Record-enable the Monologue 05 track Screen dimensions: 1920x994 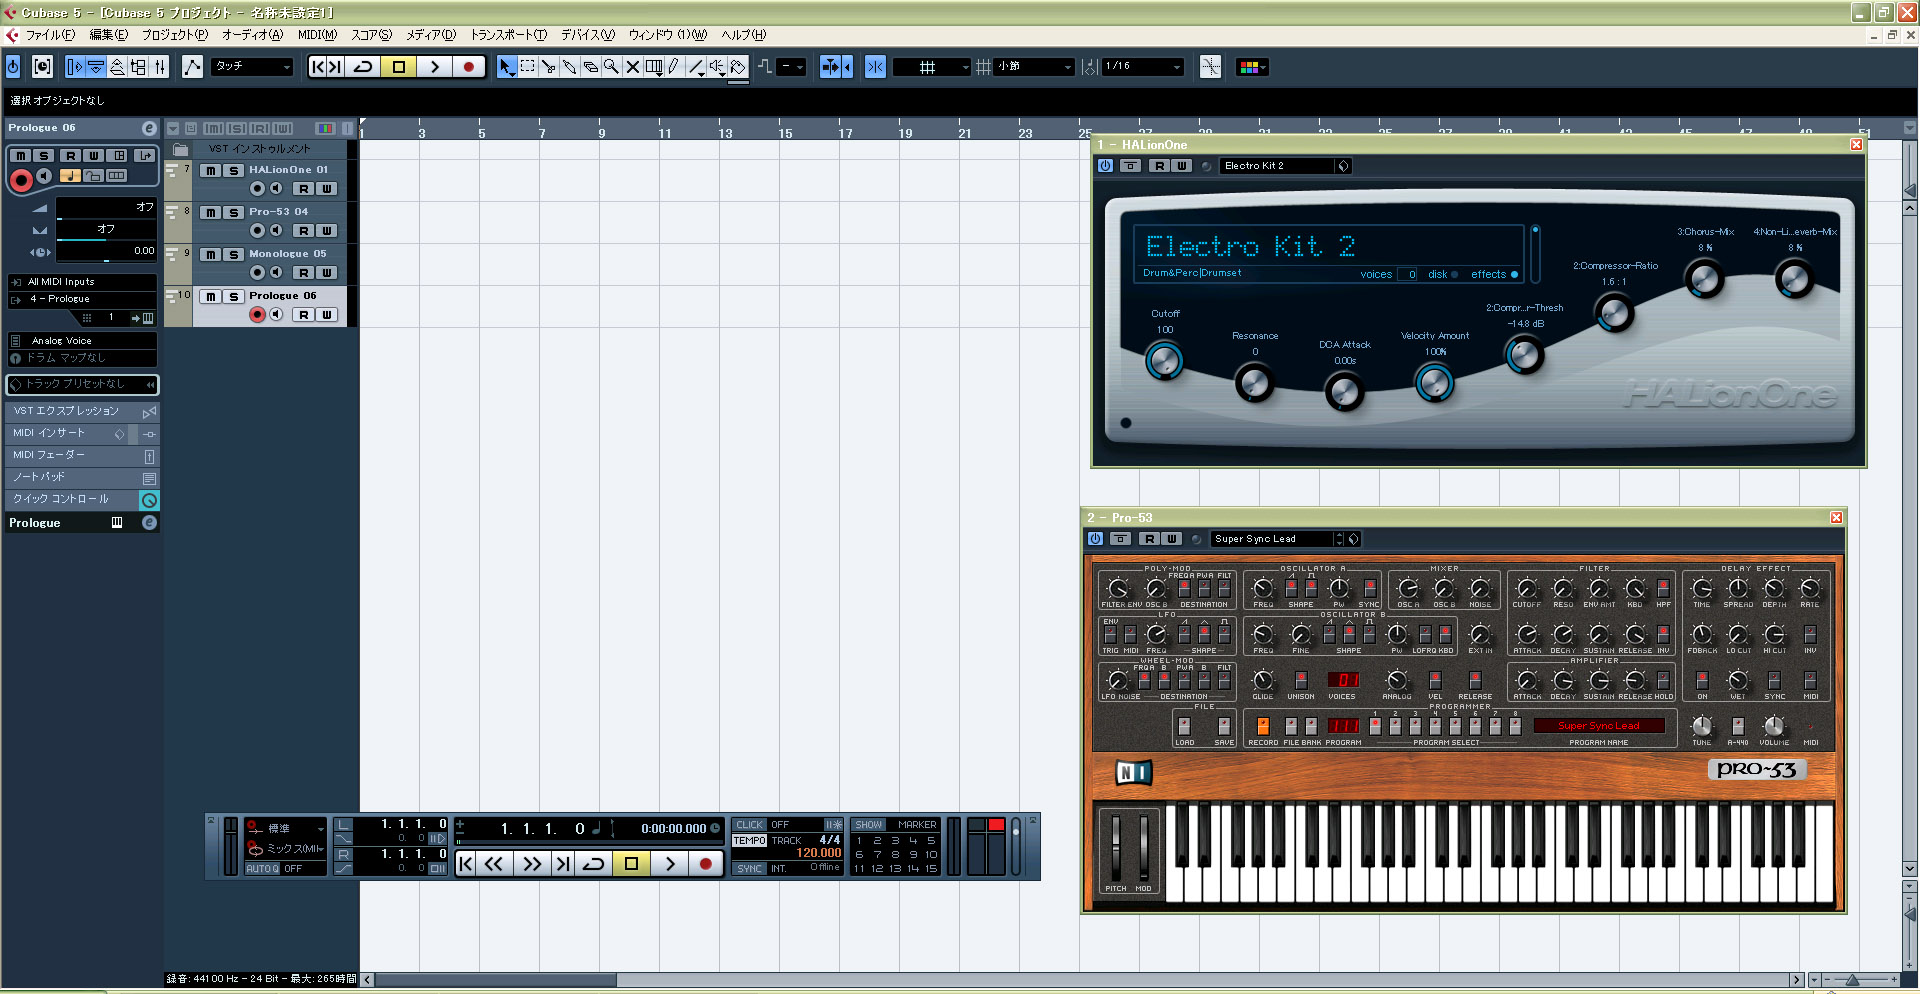click(258, 273)
